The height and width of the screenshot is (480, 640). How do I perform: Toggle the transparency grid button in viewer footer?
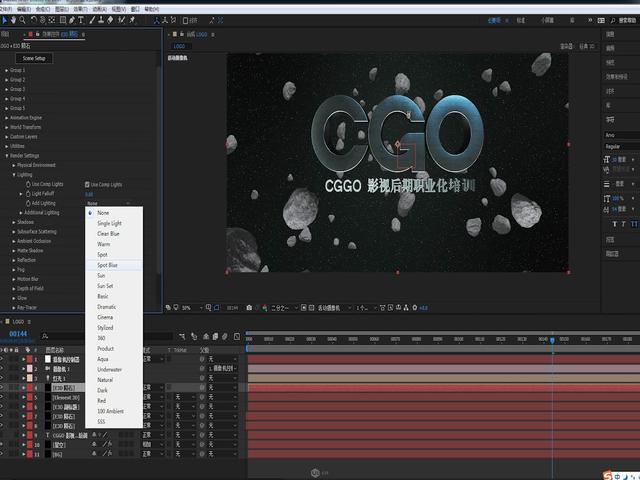pyautogui.click(x=311, y=308)
